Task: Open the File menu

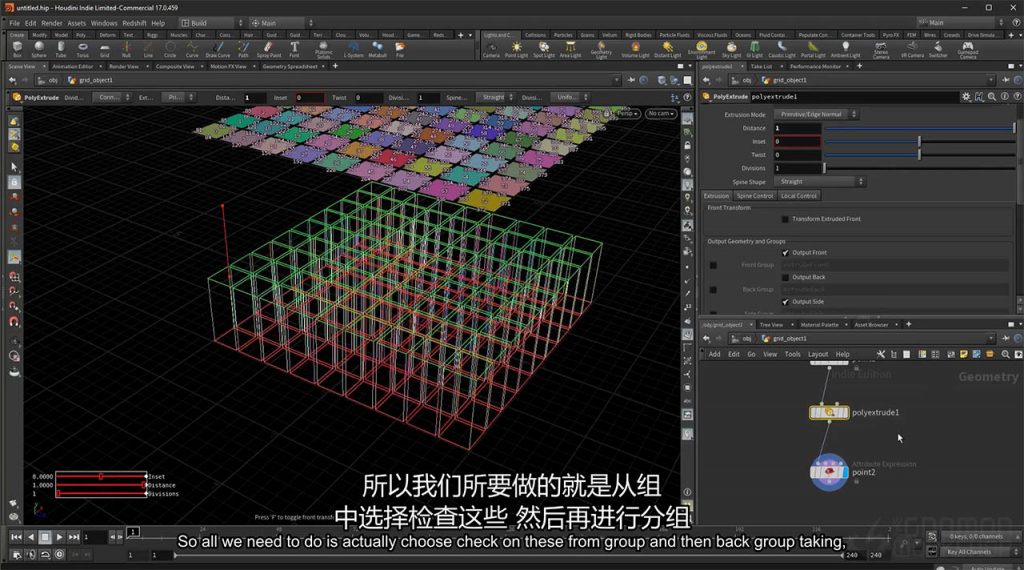Action: pos(14,23)
